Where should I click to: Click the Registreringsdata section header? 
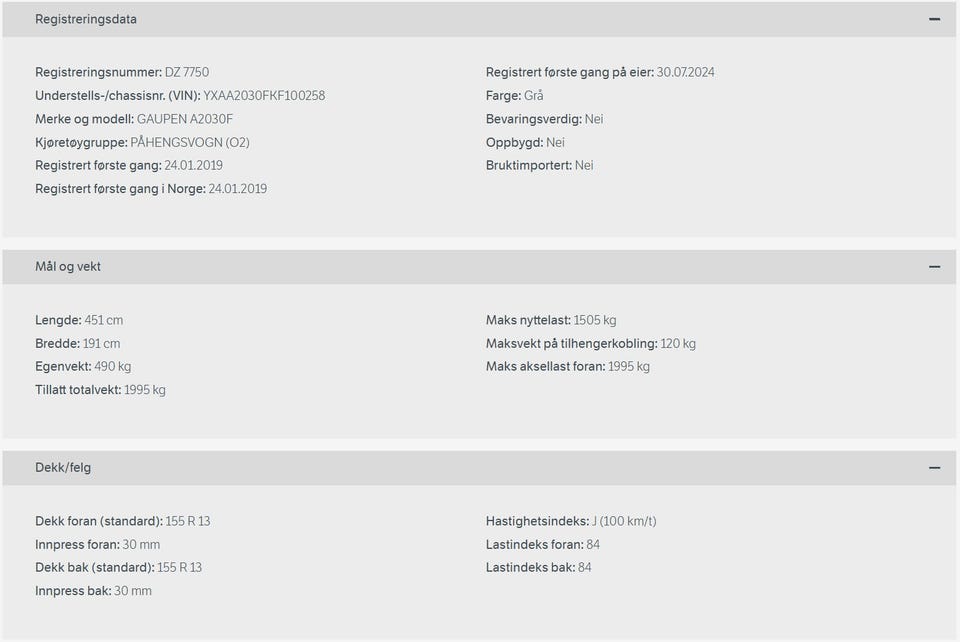479,20
